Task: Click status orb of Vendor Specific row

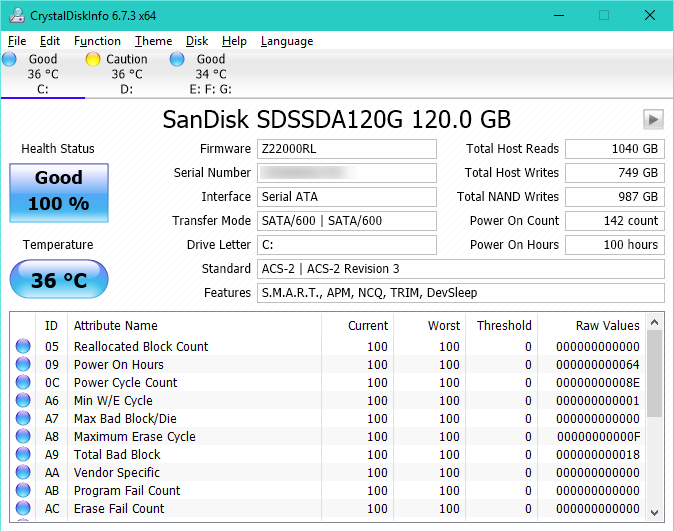Action: [23, 473]
